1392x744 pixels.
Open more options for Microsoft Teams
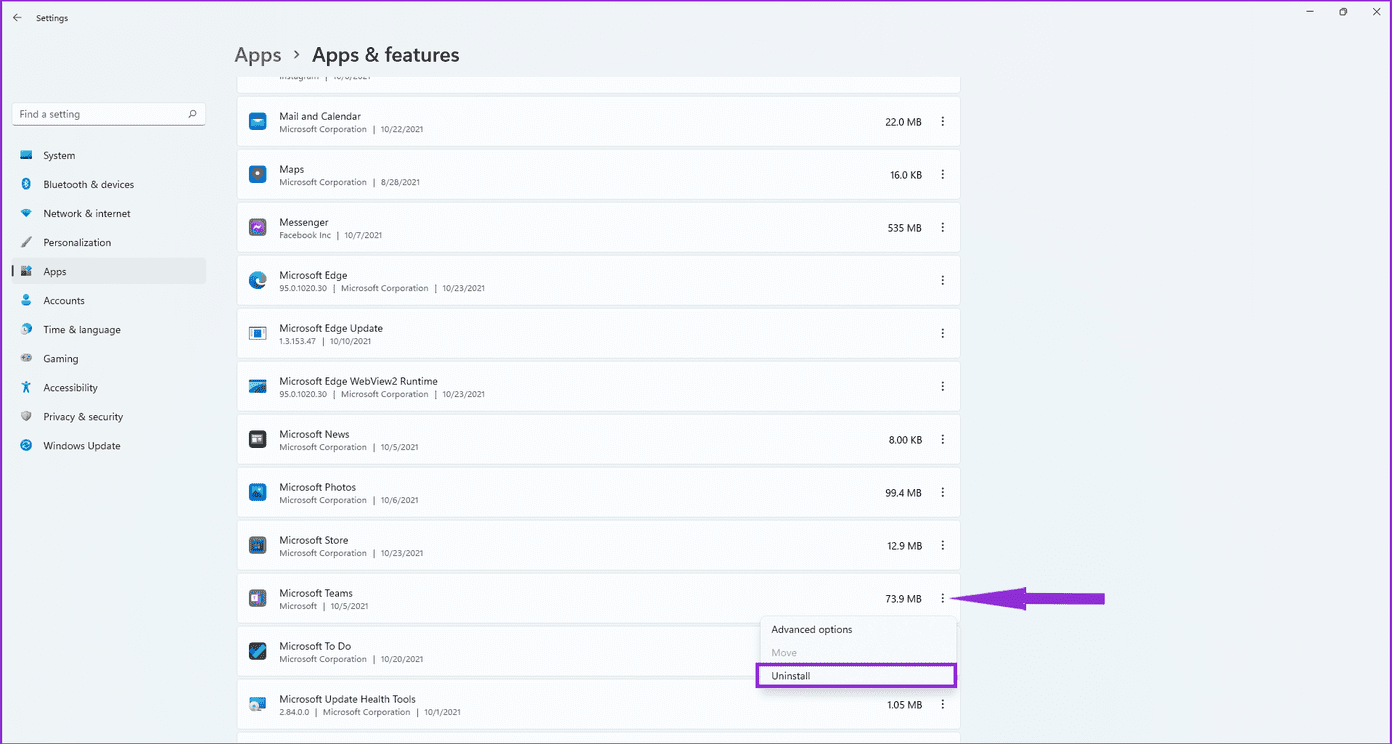[943, 599]
